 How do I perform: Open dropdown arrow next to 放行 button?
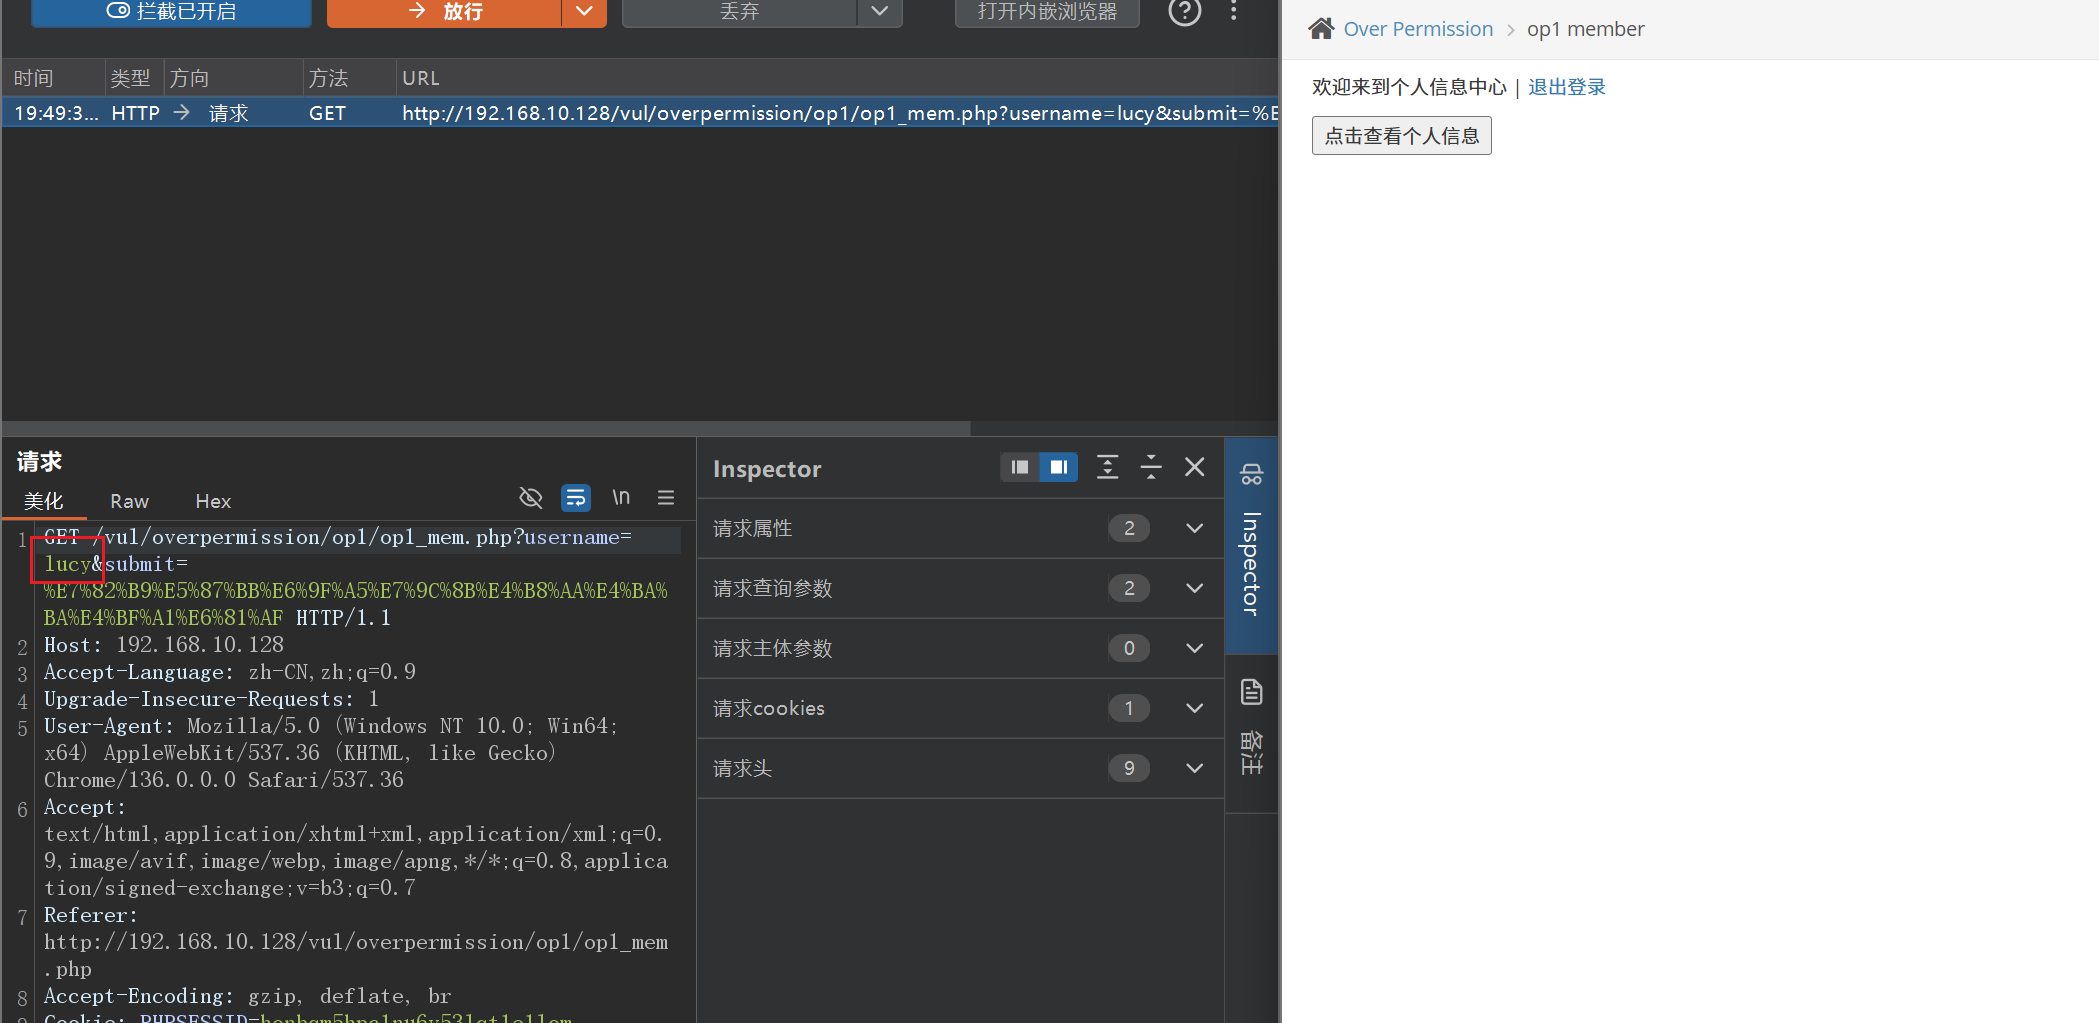[584, 12]
